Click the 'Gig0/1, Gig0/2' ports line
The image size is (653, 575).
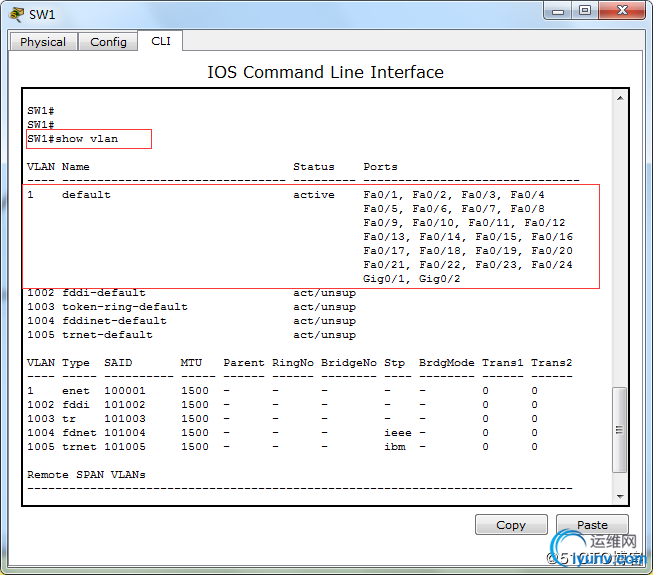(411, 279)
